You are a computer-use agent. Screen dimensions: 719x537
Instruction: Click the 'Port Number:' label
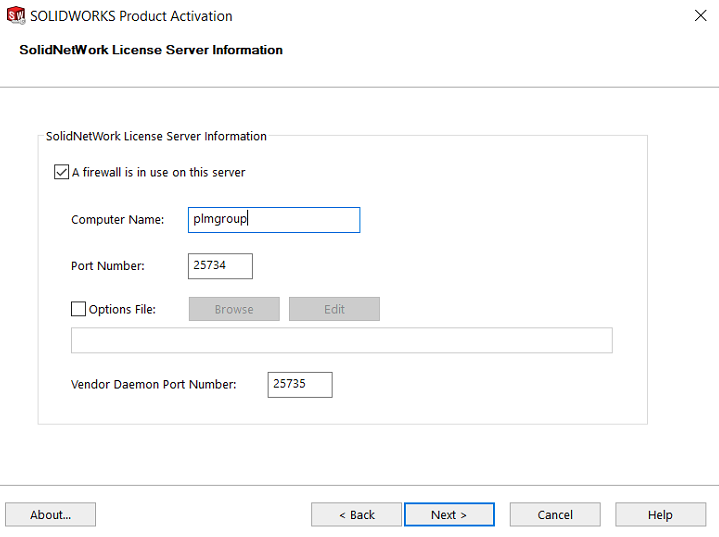(x=108, y=266)
